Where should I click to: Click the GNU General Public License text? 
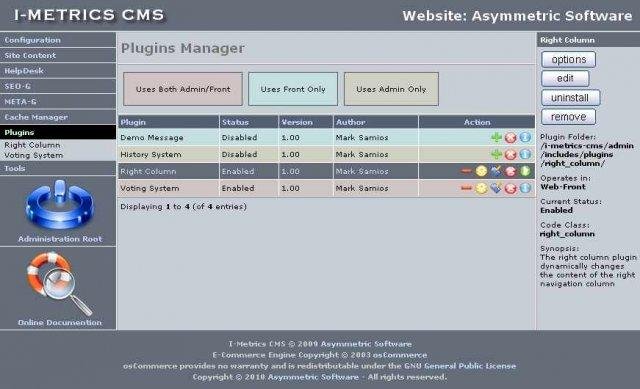(x=460, y=366)
